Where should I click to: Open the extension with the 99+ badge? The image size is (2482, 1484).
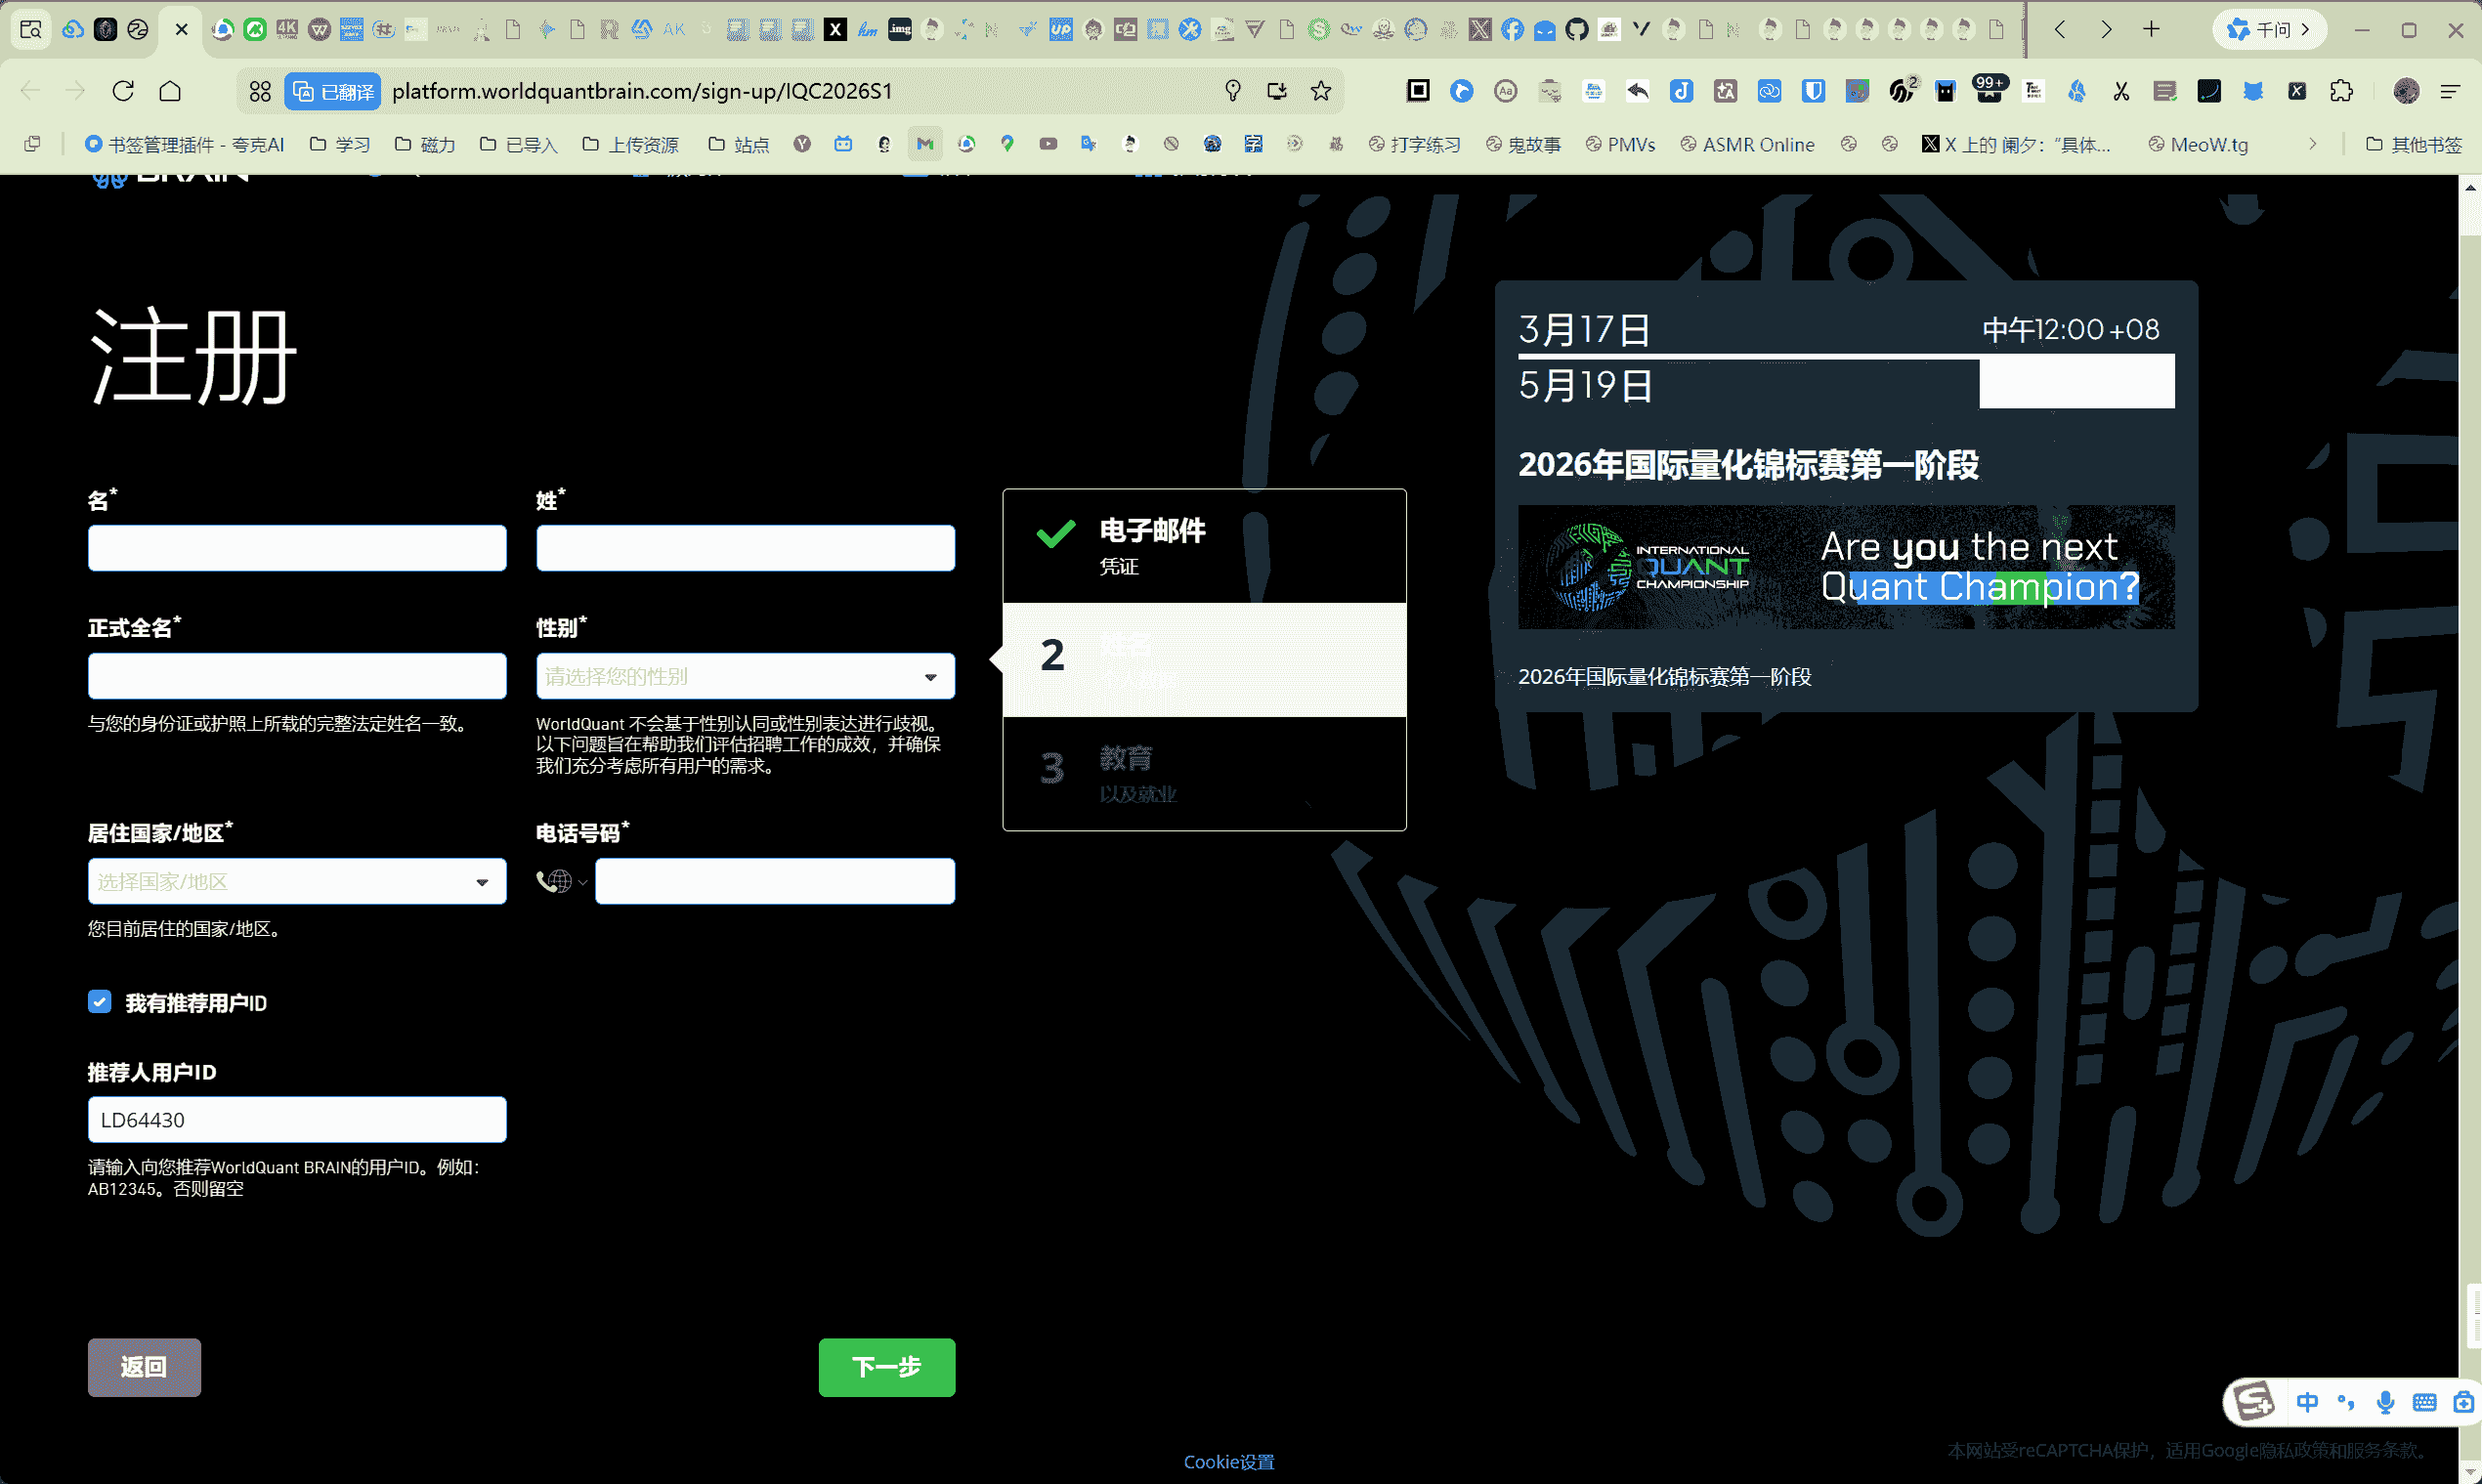click(1989, 89)
